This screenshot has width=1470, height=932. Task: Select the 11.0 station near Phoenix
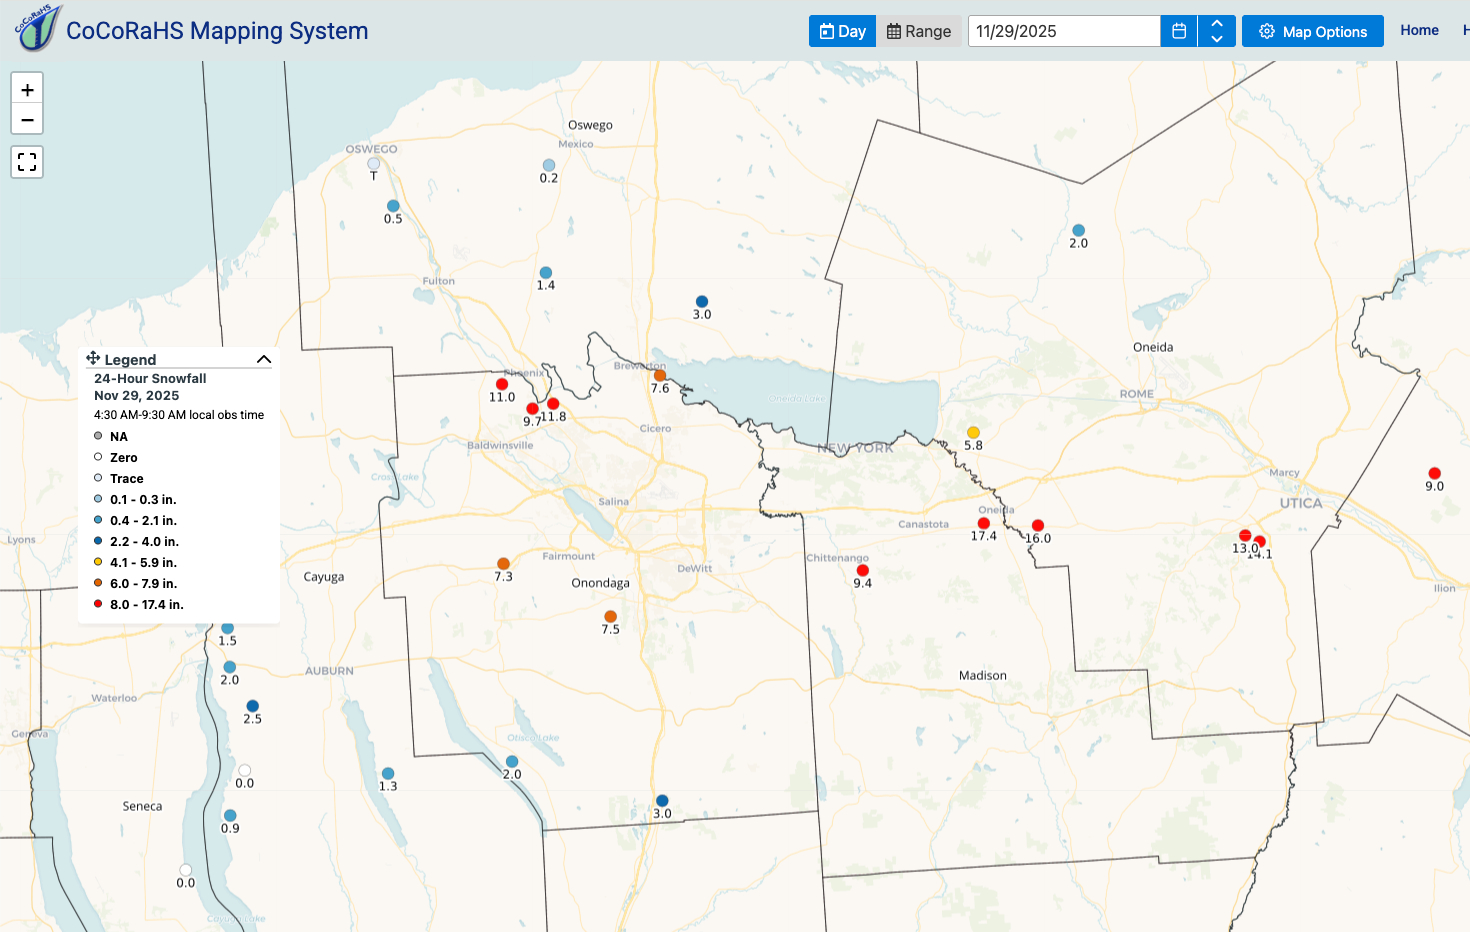pos(502,384)
